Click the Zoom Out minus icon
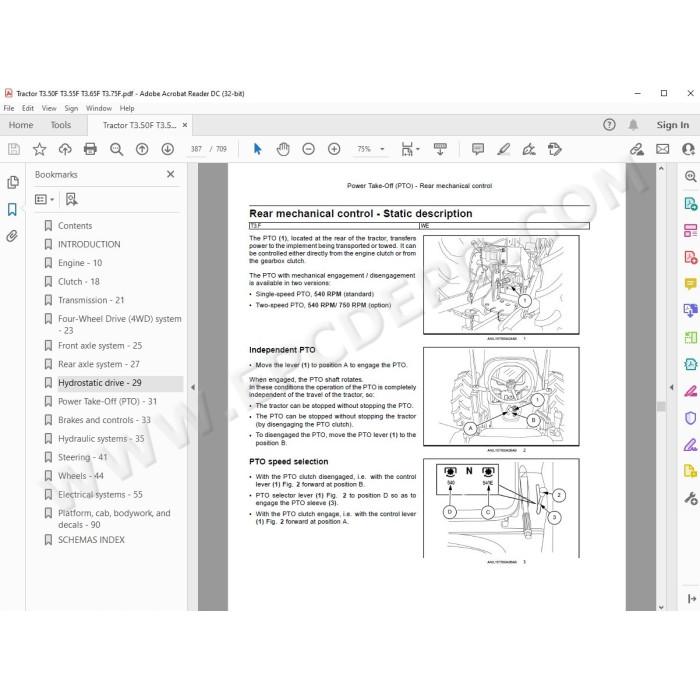This screenshot has width=700, height=700. 308,149
